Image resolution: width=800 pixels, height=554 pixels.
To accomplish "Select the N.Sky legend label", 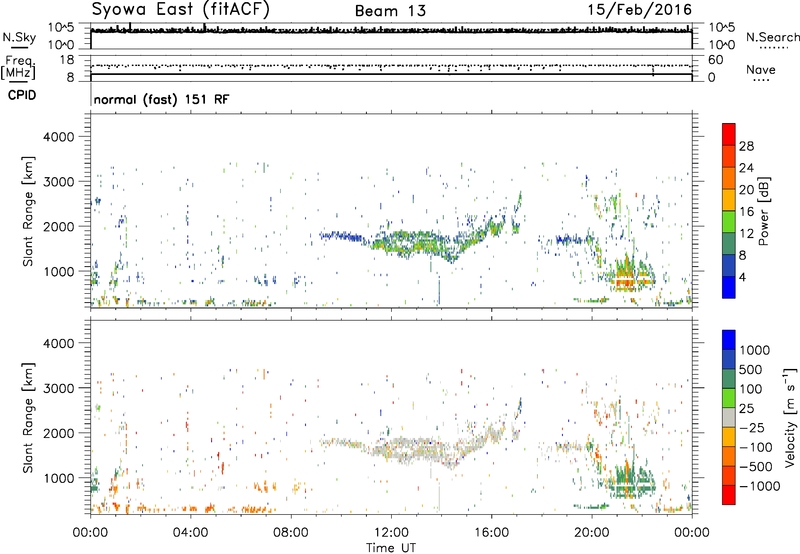I will click(19, 37).
